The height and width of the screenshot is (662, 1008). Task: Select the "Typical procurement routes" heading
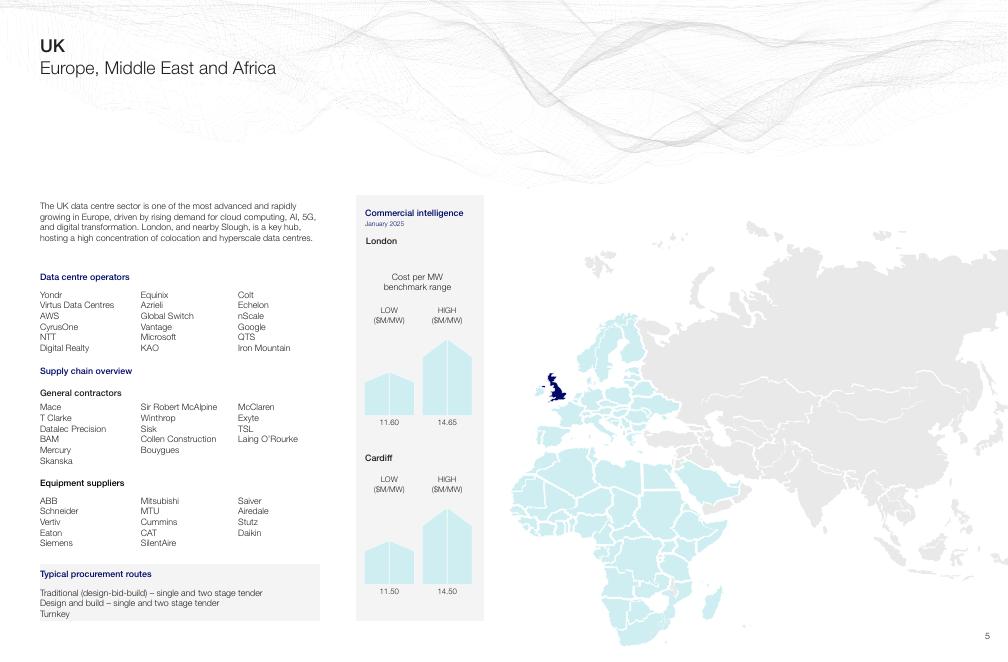[x=96, y=574]
